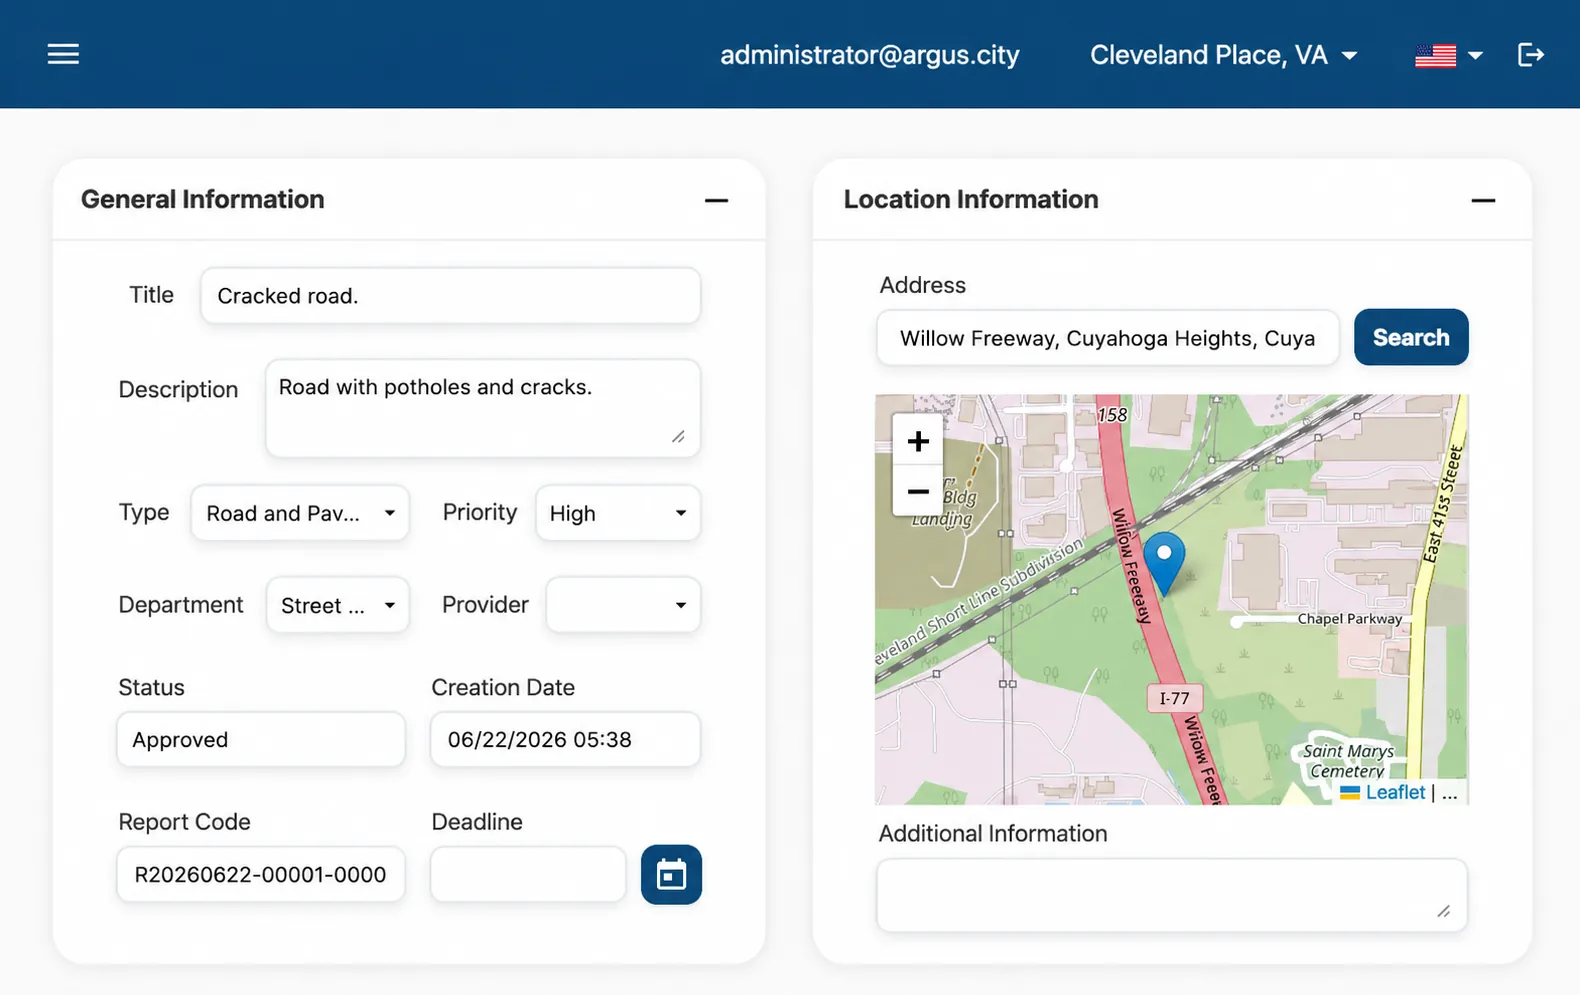Zoom in on the map
The image size is (1580, 995).
(x=918, y=441)
